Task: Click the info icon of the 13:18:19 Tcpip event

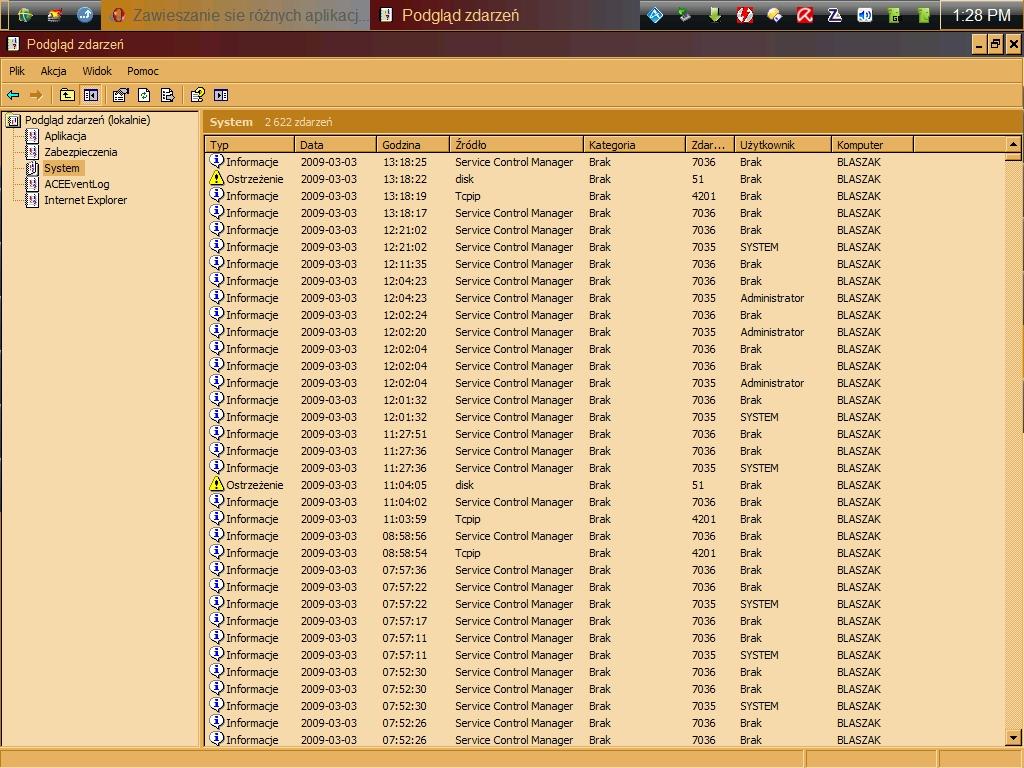Action: [217, 195]
